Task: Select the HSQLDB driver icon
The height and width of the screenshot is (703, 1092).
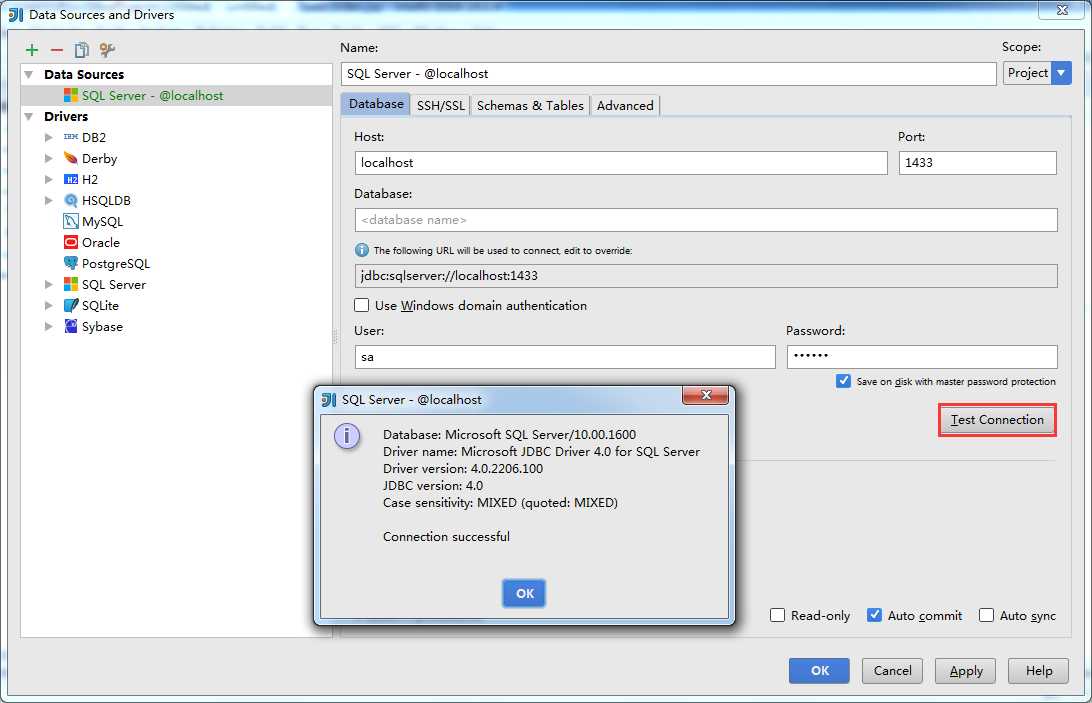Action: point(71,200)
